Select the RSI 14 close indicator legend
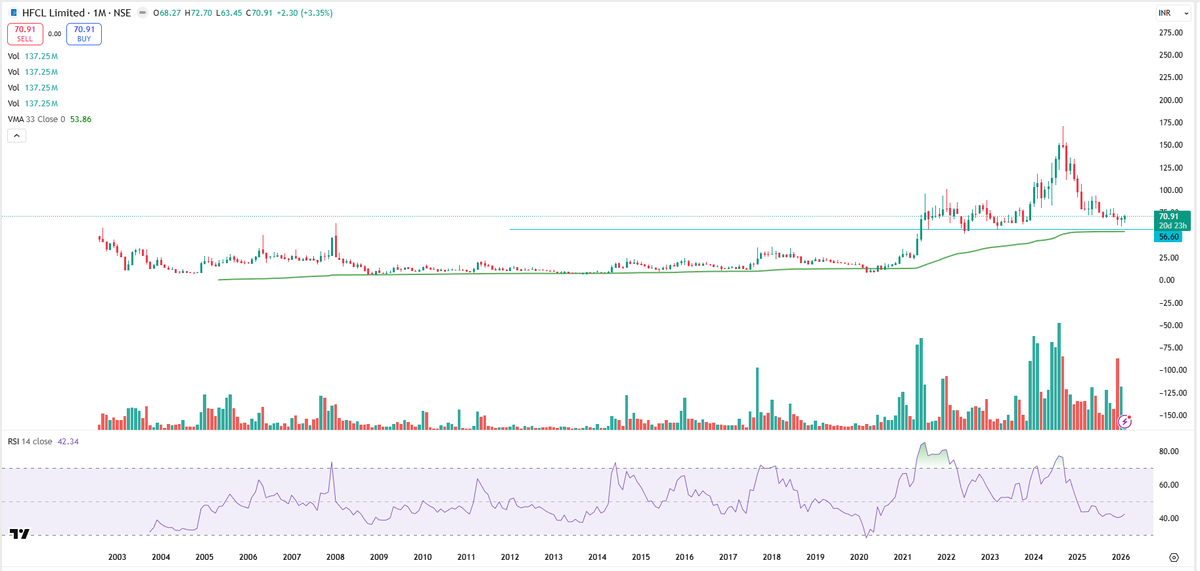The height and width of the screenshot is (571, 1200). pyautogui.click(x=32, y=441)
